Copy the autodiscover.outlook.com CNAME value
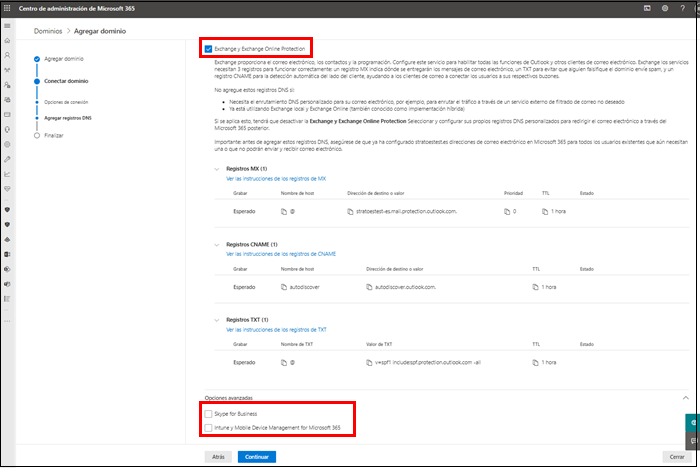 pyautogui.click(x=369, y=287)
